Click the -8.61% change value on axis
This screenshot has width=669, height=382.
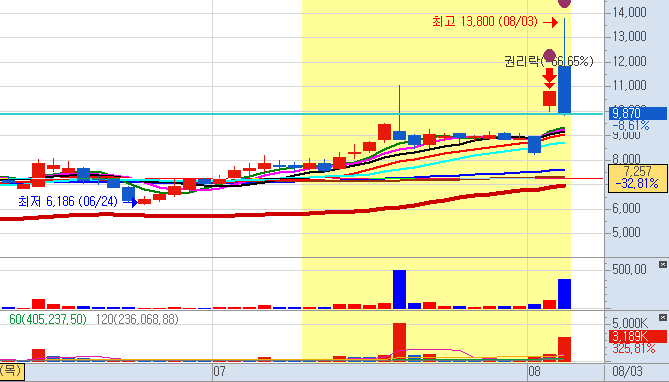click(631, 125)
